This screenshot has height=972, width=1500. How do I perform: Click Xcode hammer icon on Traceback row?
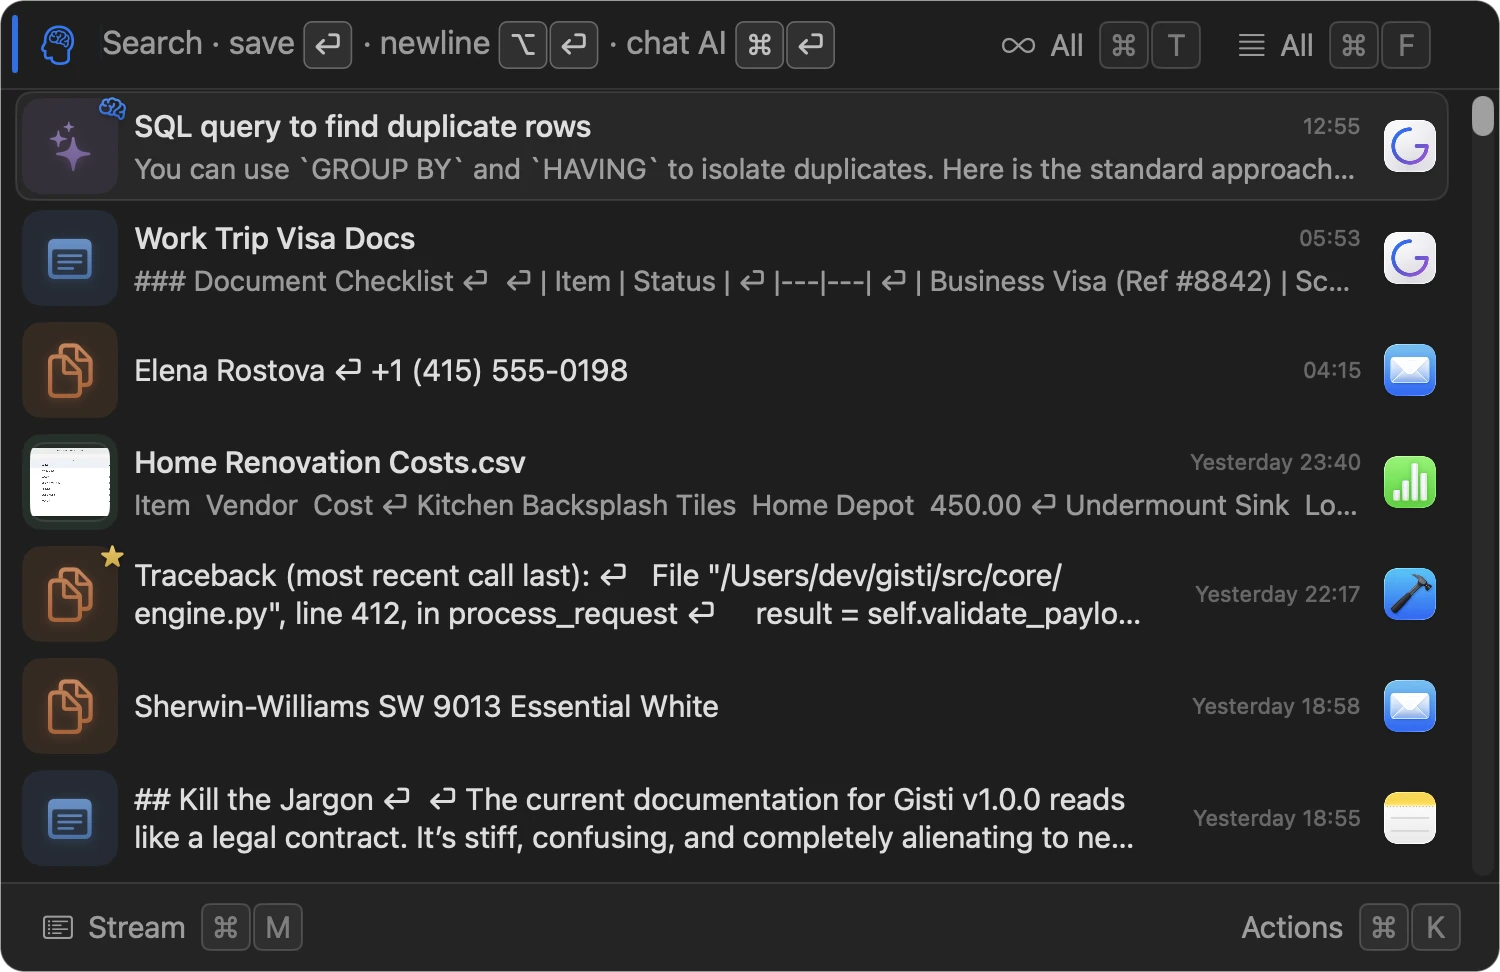click(x=1410, y=594)
